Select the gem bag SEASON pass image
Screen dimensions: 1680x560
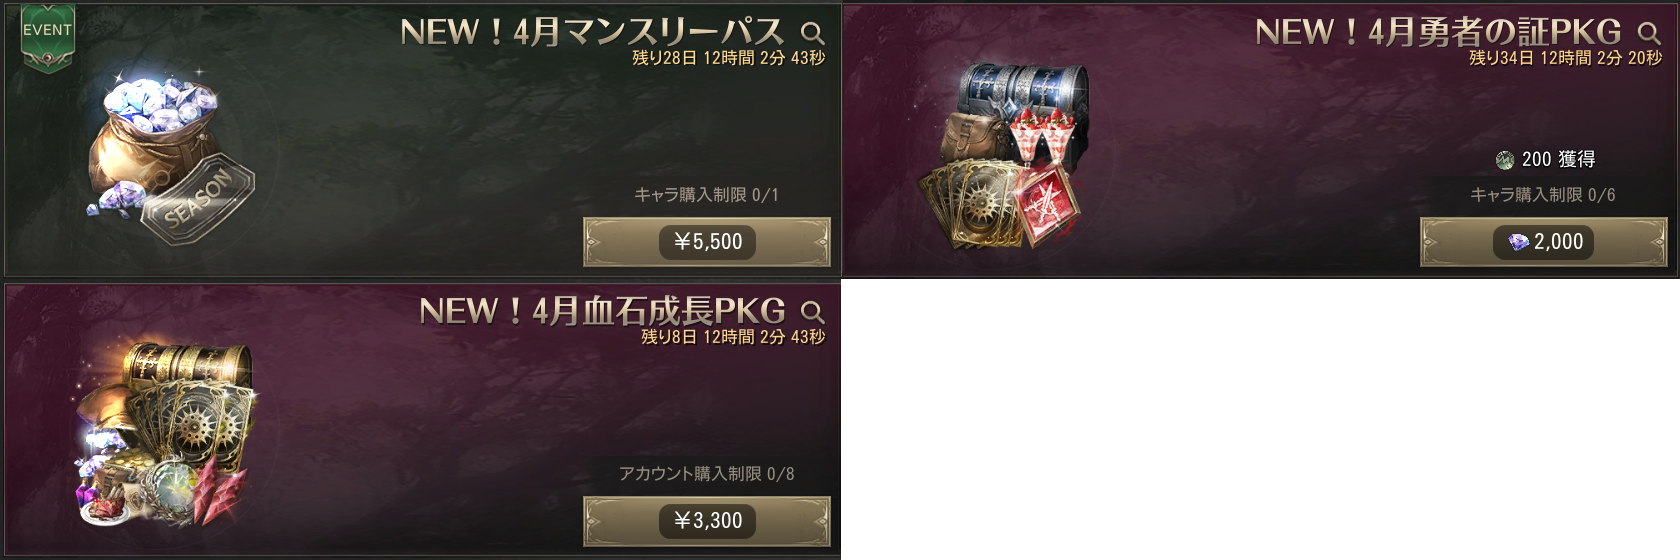(170, 155)
